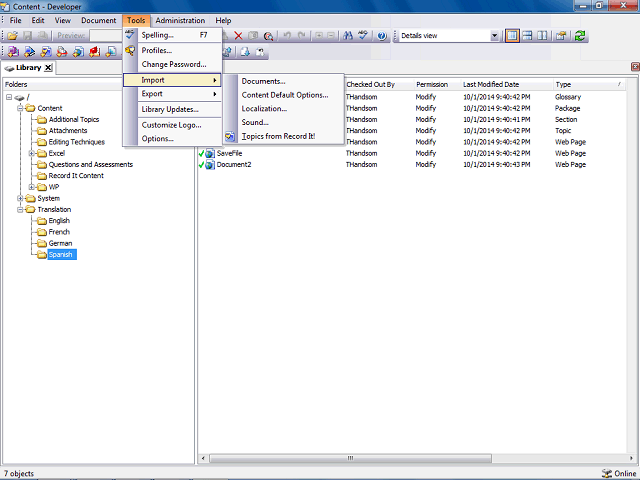
Task: Click the SaveFile web page icon
Action: tap(210, 153)
